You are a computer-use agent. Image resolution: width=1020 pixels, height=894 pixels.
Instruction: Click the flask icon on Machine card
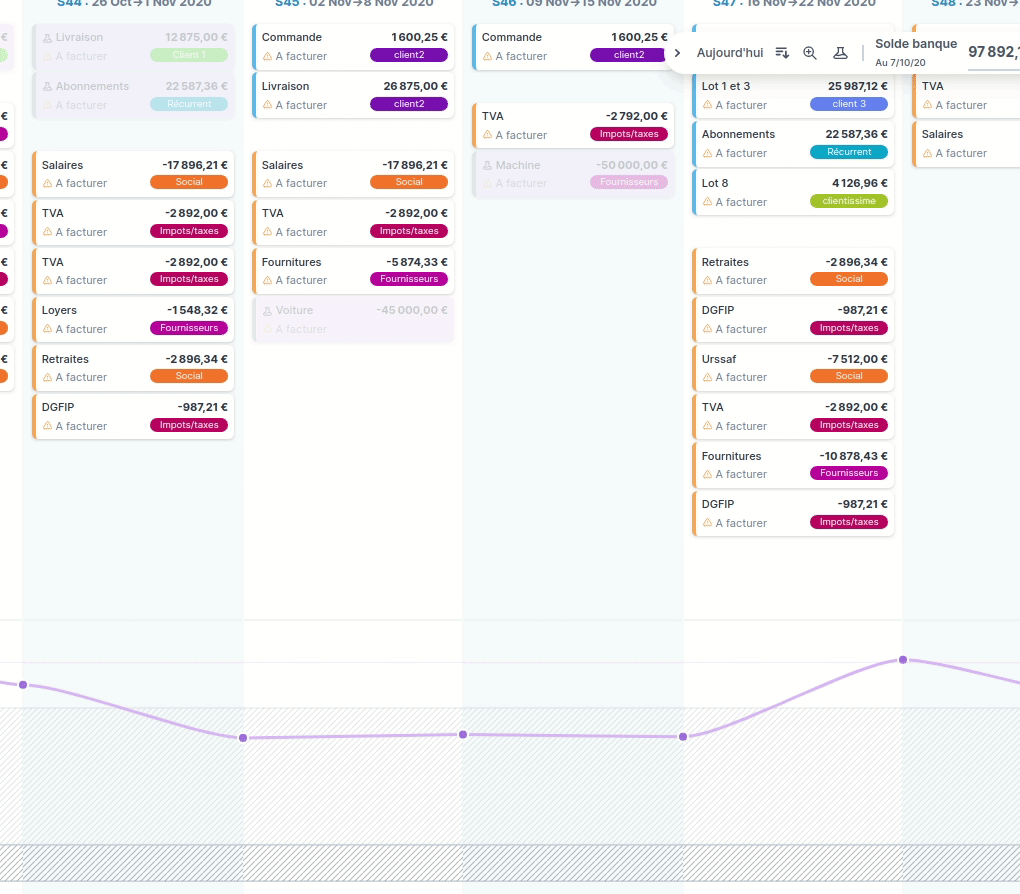click(488, 166)
